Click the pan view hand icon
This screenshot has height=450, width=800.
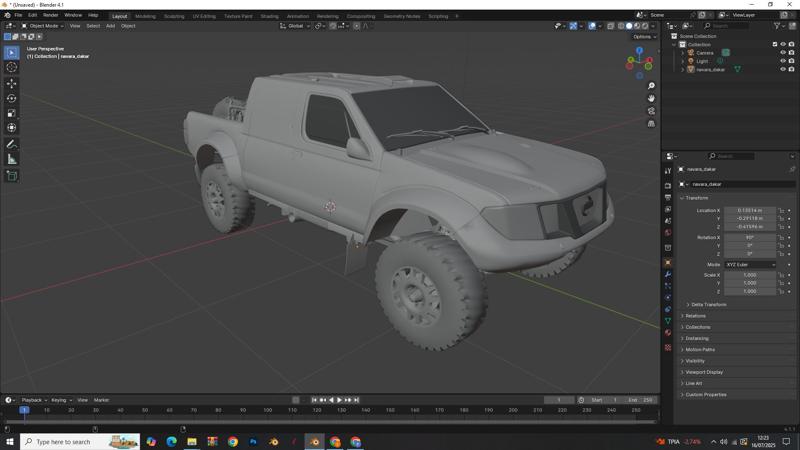(x=651, y=98)
